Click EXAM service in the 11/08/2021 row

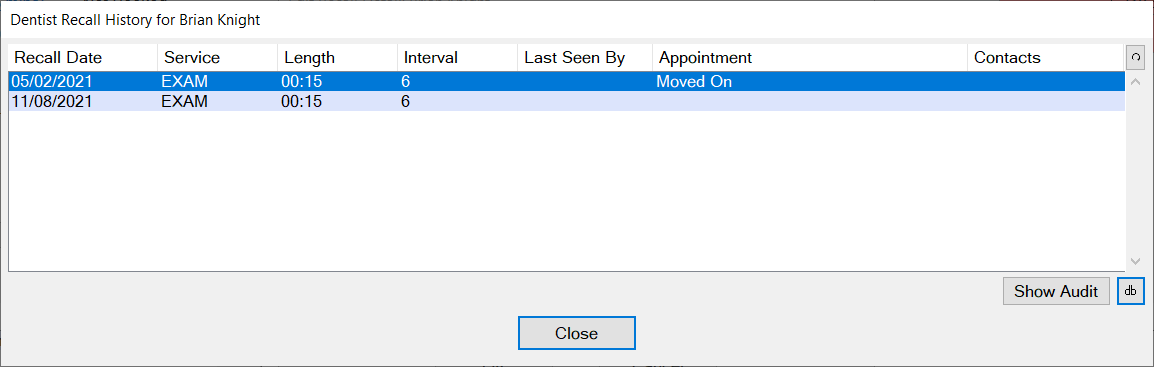(185, 101)
